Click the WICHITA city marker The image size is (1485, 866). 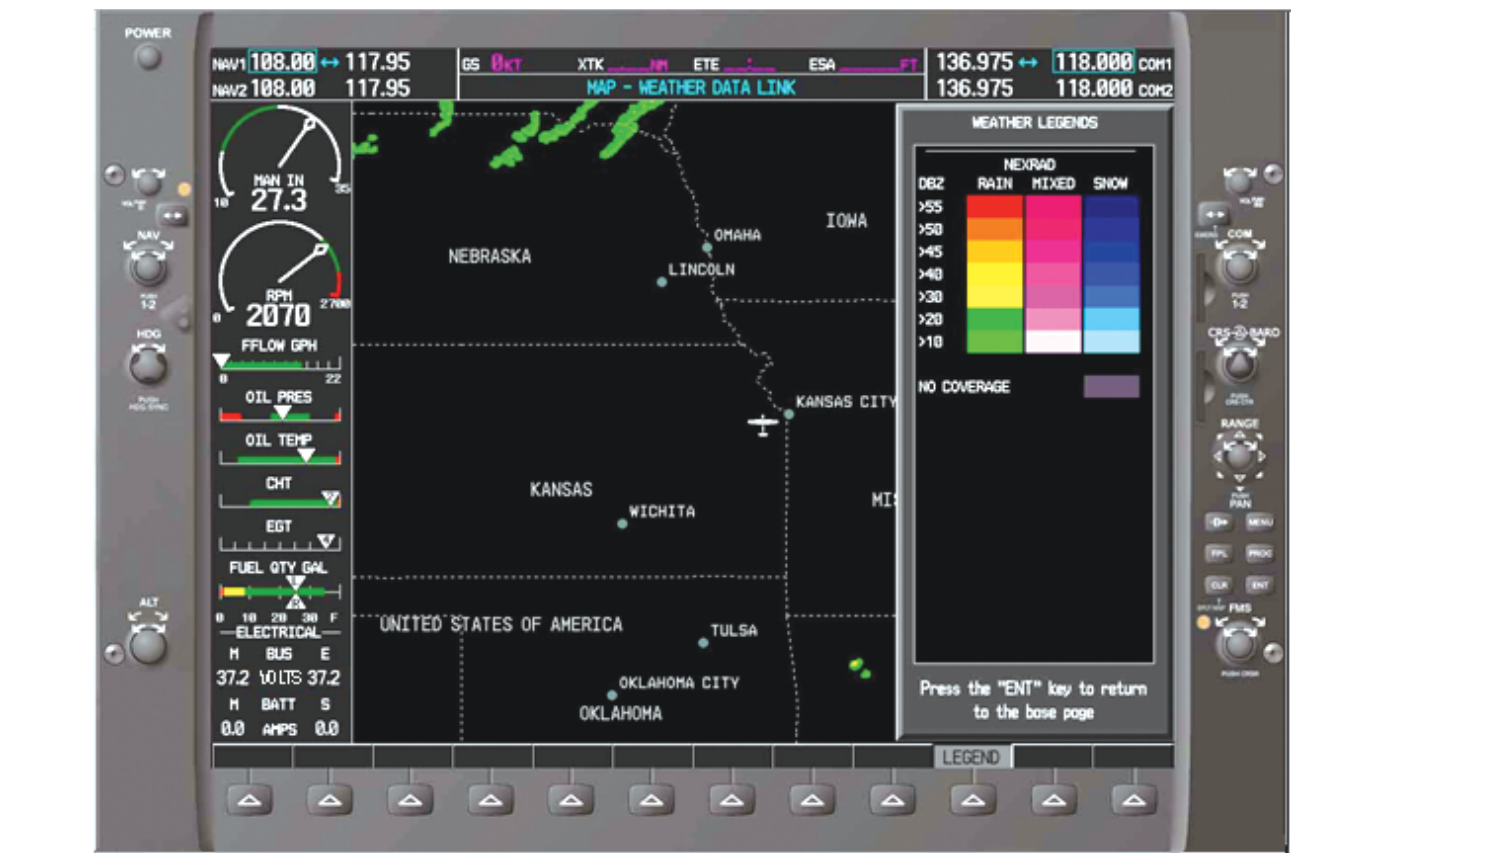pyautogui.click(x=622, y=523)
